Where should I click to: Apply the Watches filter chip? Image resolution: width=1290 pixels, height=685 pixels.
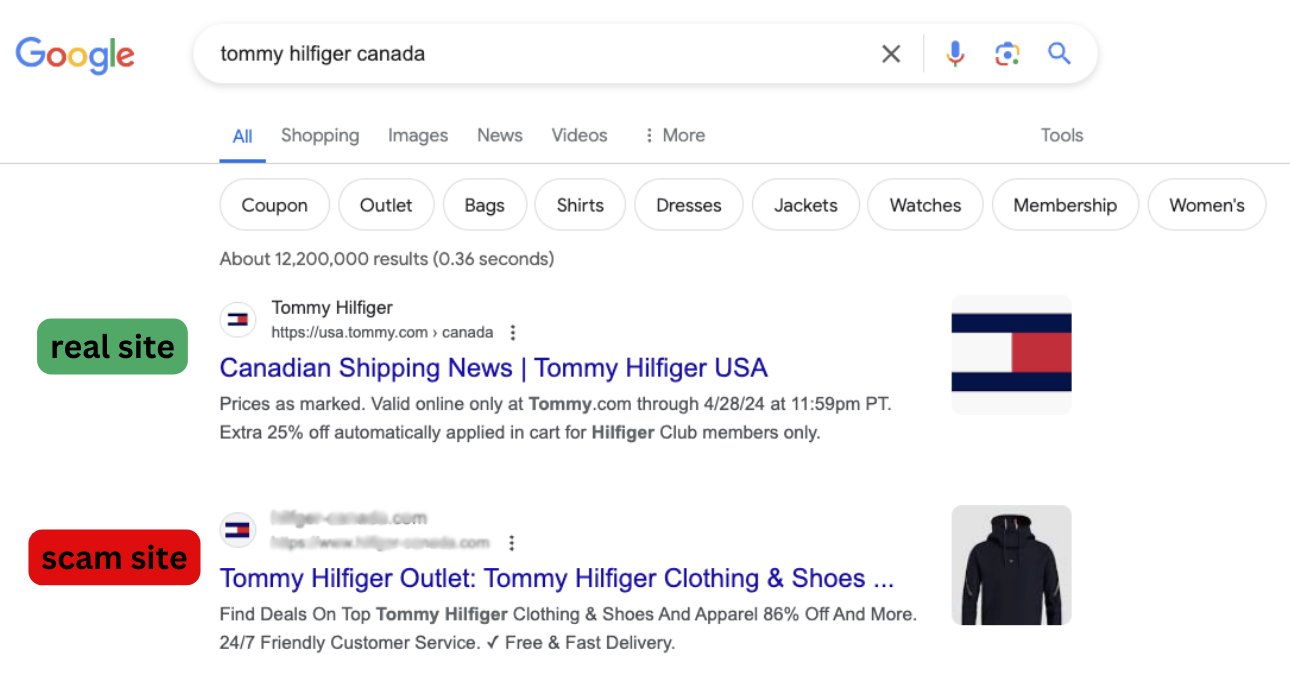point(925,205)
